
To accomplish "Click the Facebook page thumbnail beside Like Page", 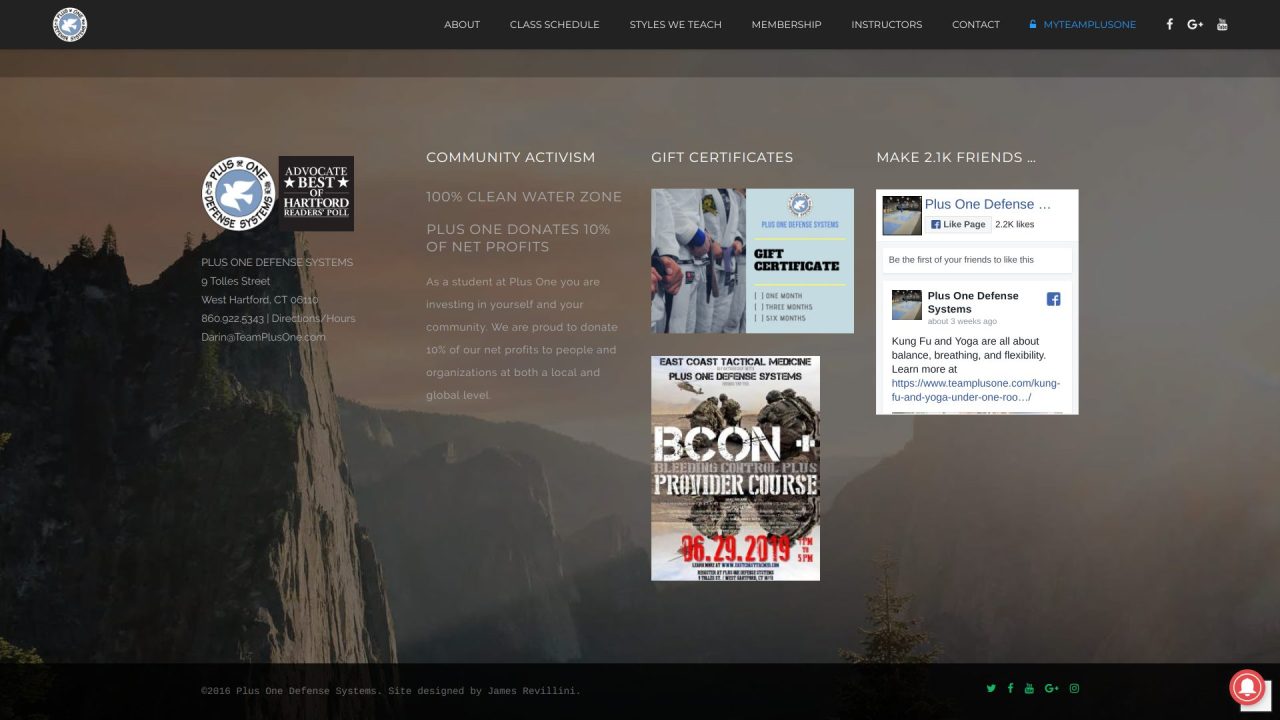I will coord(902,216).
